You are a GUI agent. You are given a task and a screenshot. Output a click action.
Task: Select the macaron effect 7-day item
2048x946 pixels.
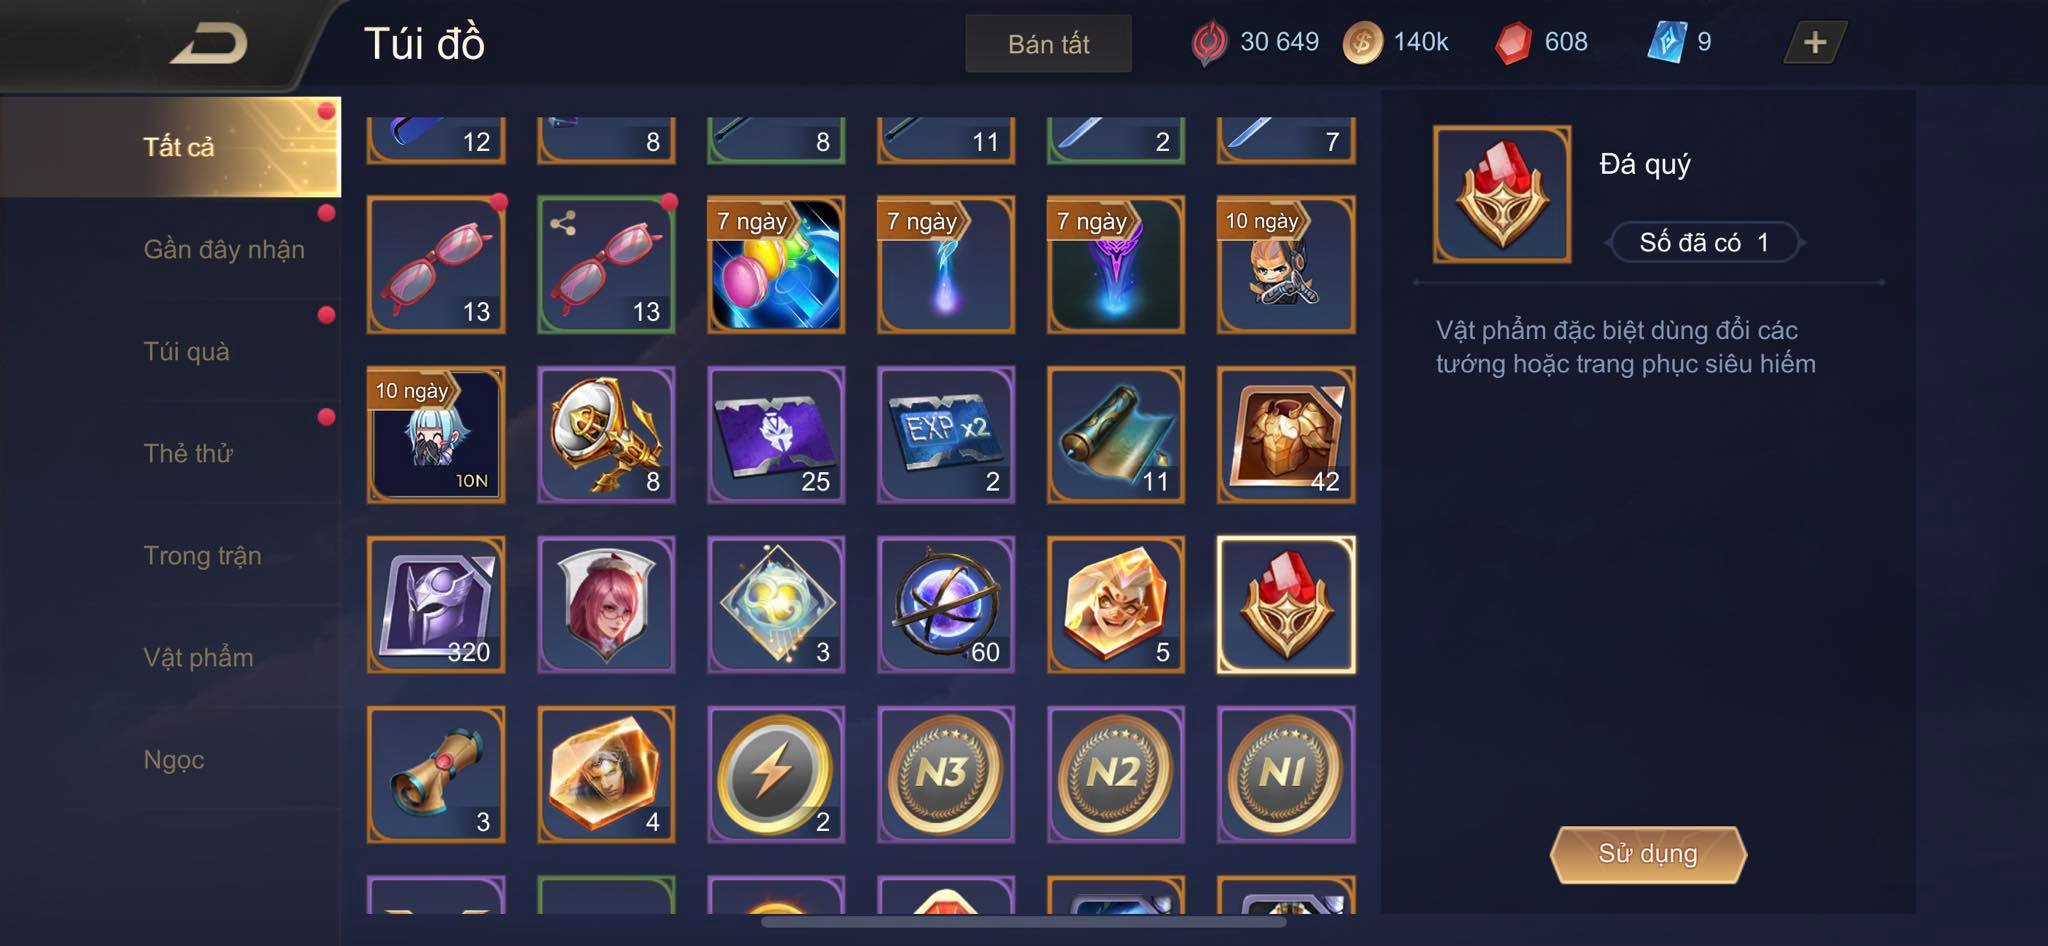(776, 264)
